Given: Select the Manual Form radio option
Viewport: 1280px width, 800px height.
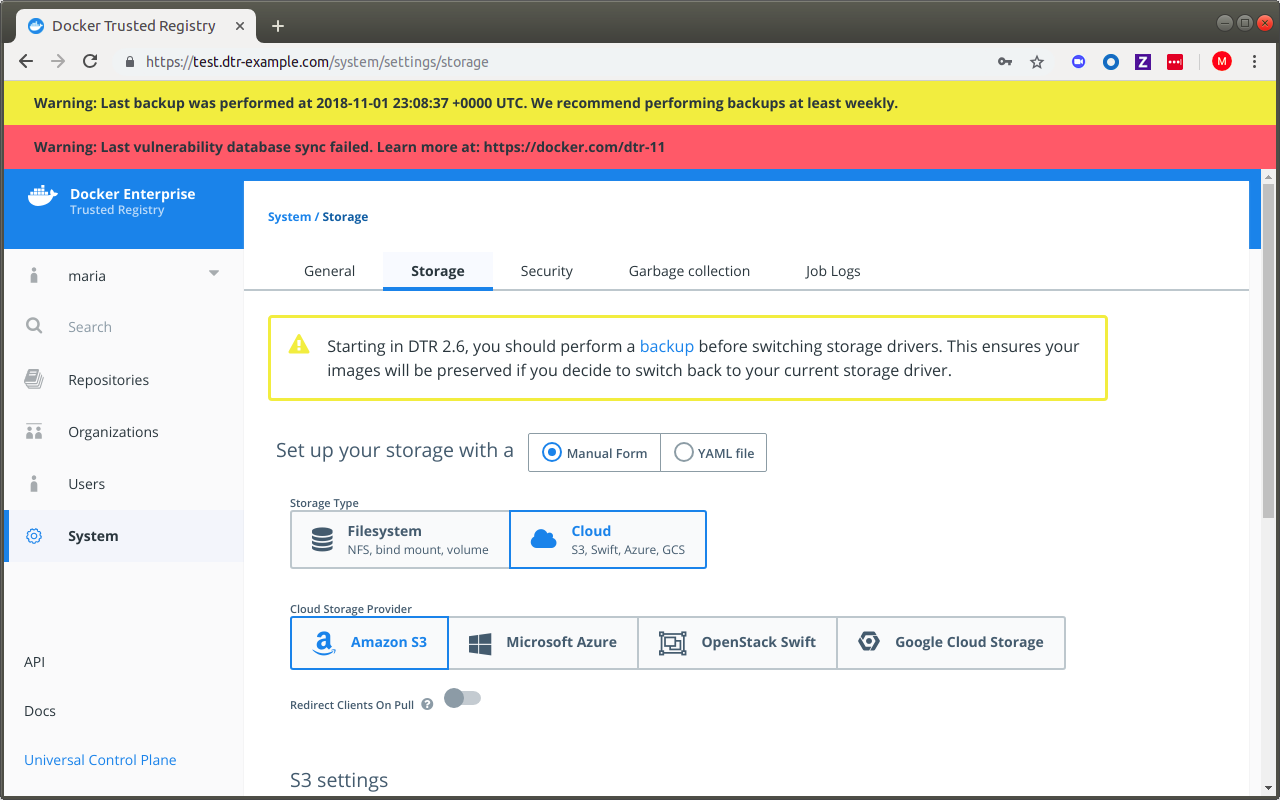Looking at the screenshot, I should (x=552, y=453).
